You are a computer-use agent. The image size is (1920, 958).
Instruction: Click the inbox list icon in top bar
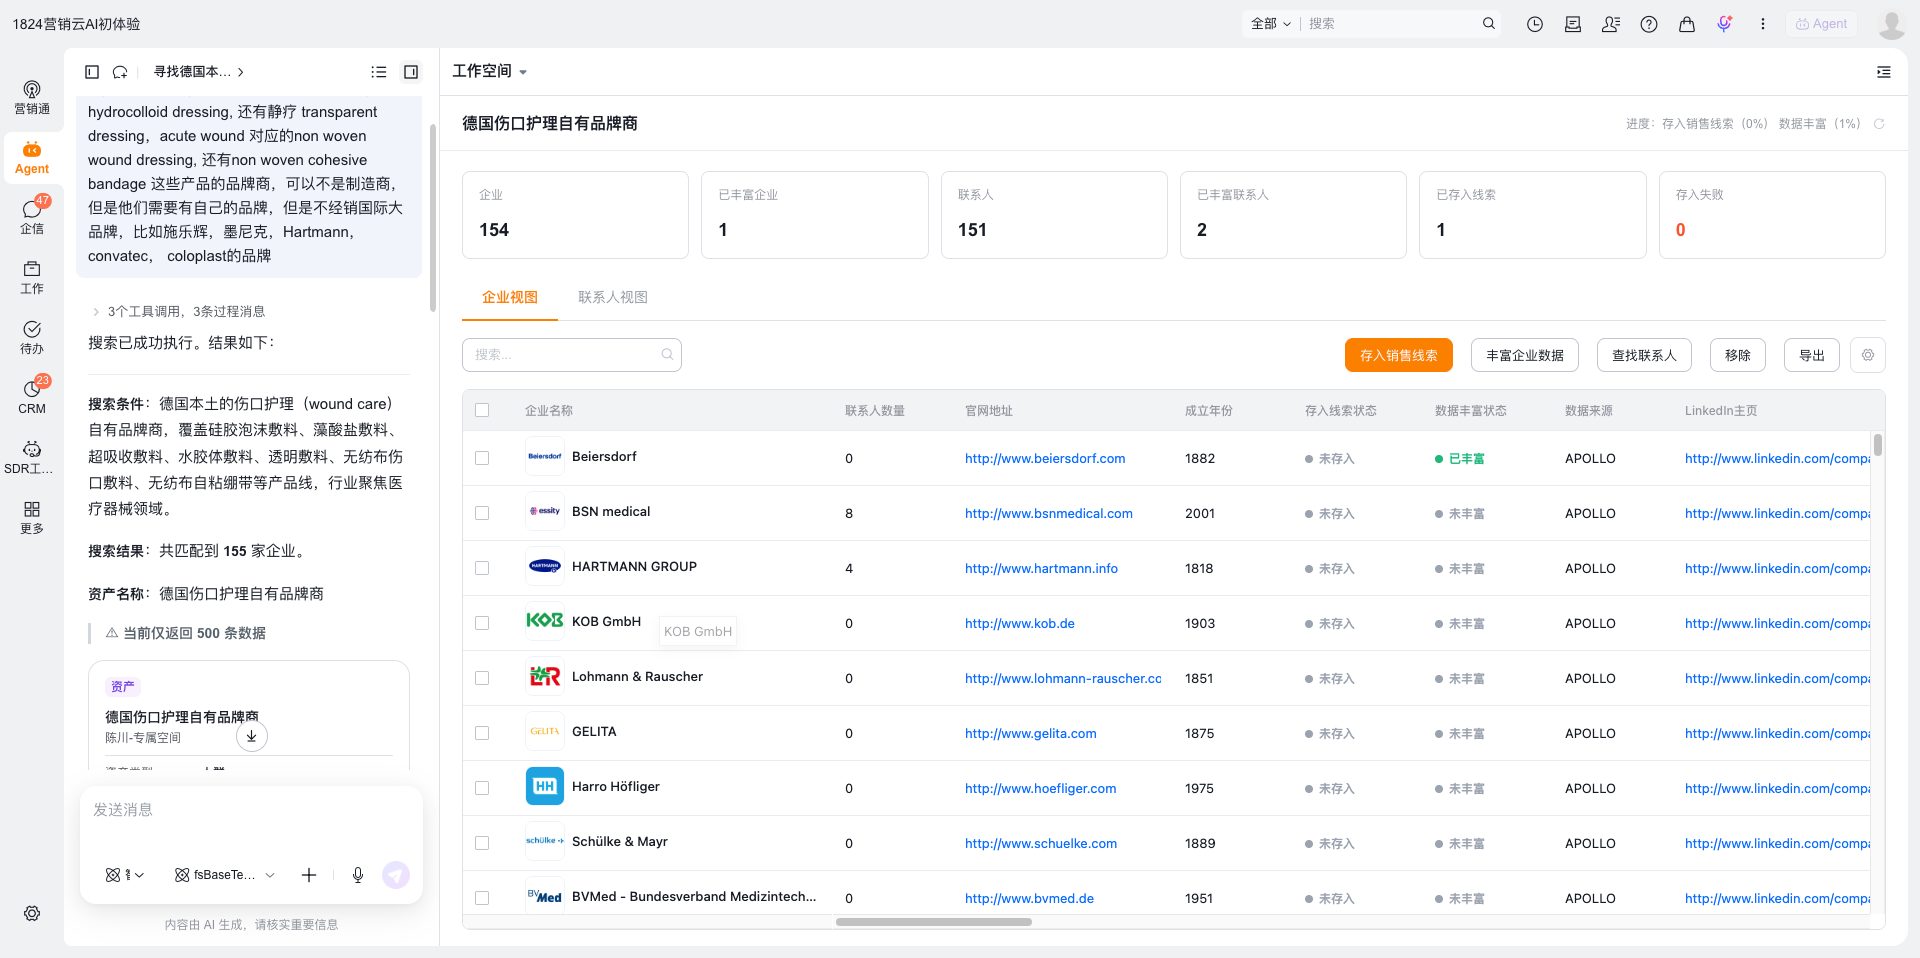click(x=1573, y=24)
